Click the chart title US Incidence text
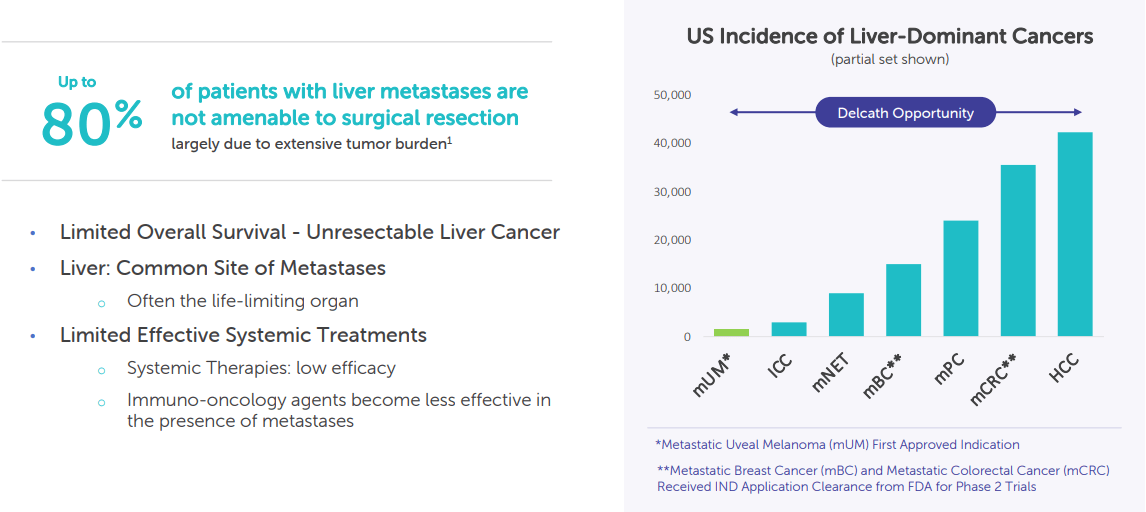The image size is (1146, 512). (x=889, y=37)
